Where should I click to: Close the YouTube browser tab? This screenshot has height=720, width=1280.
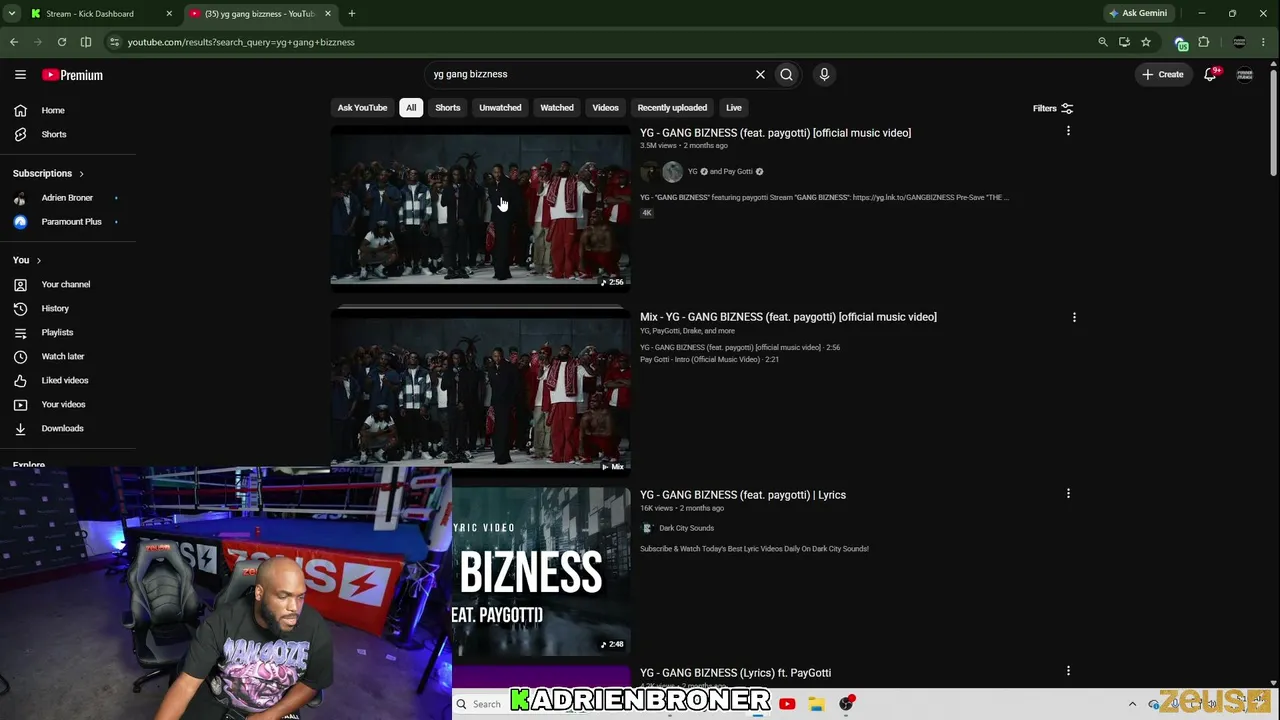tap(327, 14)
